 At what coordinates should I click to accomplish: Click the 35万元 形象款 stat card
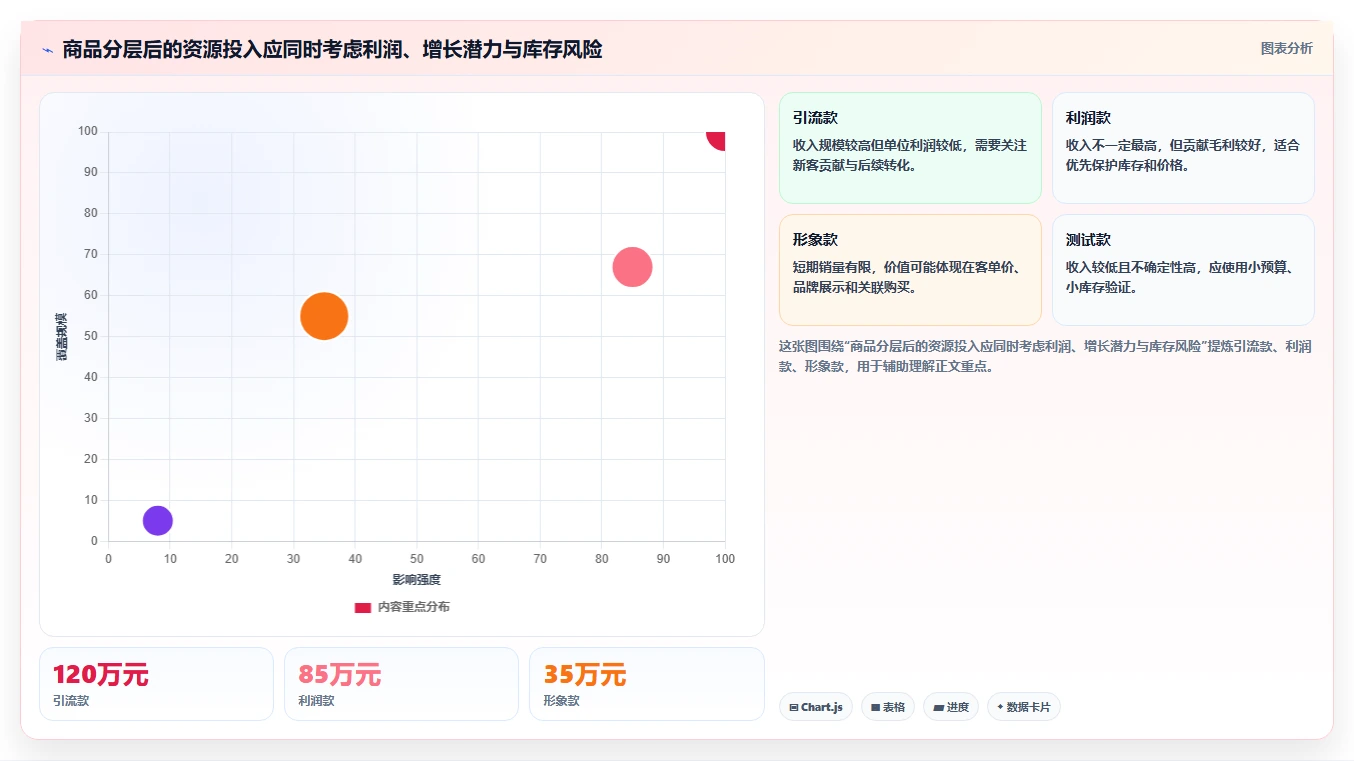(646, 684)
